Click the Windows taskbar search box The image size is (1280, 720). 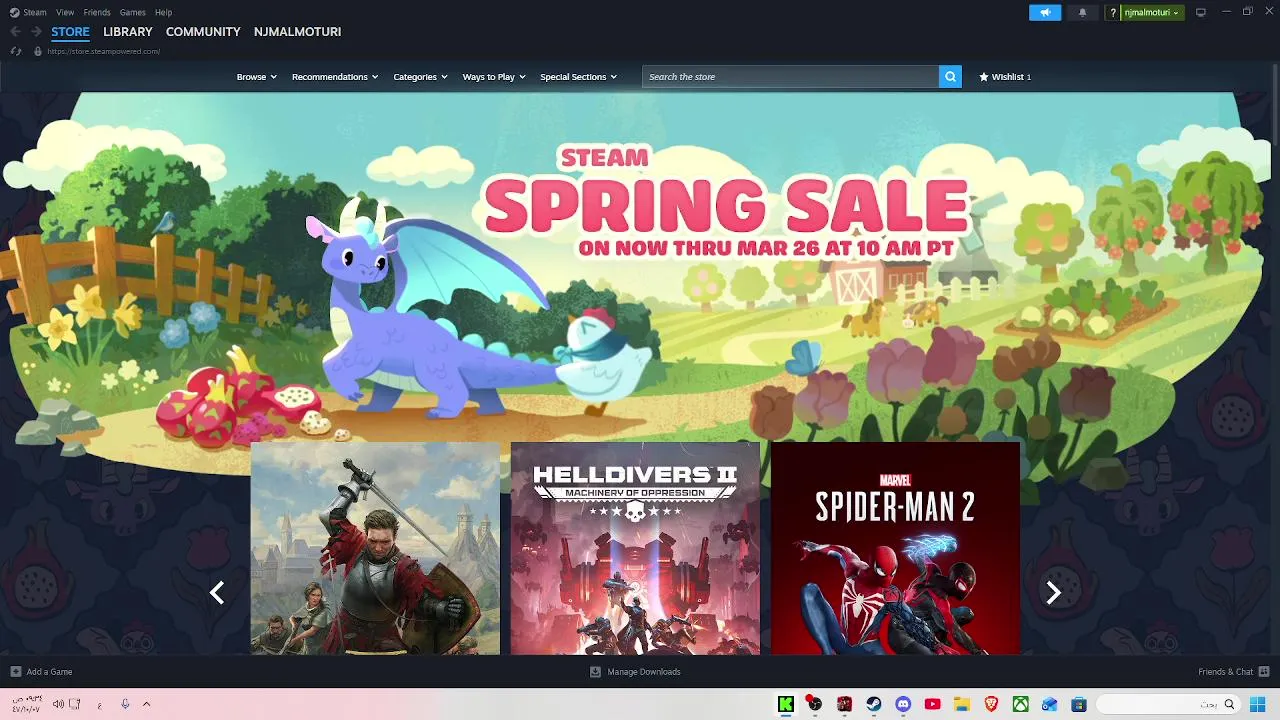pos(1166,704)
